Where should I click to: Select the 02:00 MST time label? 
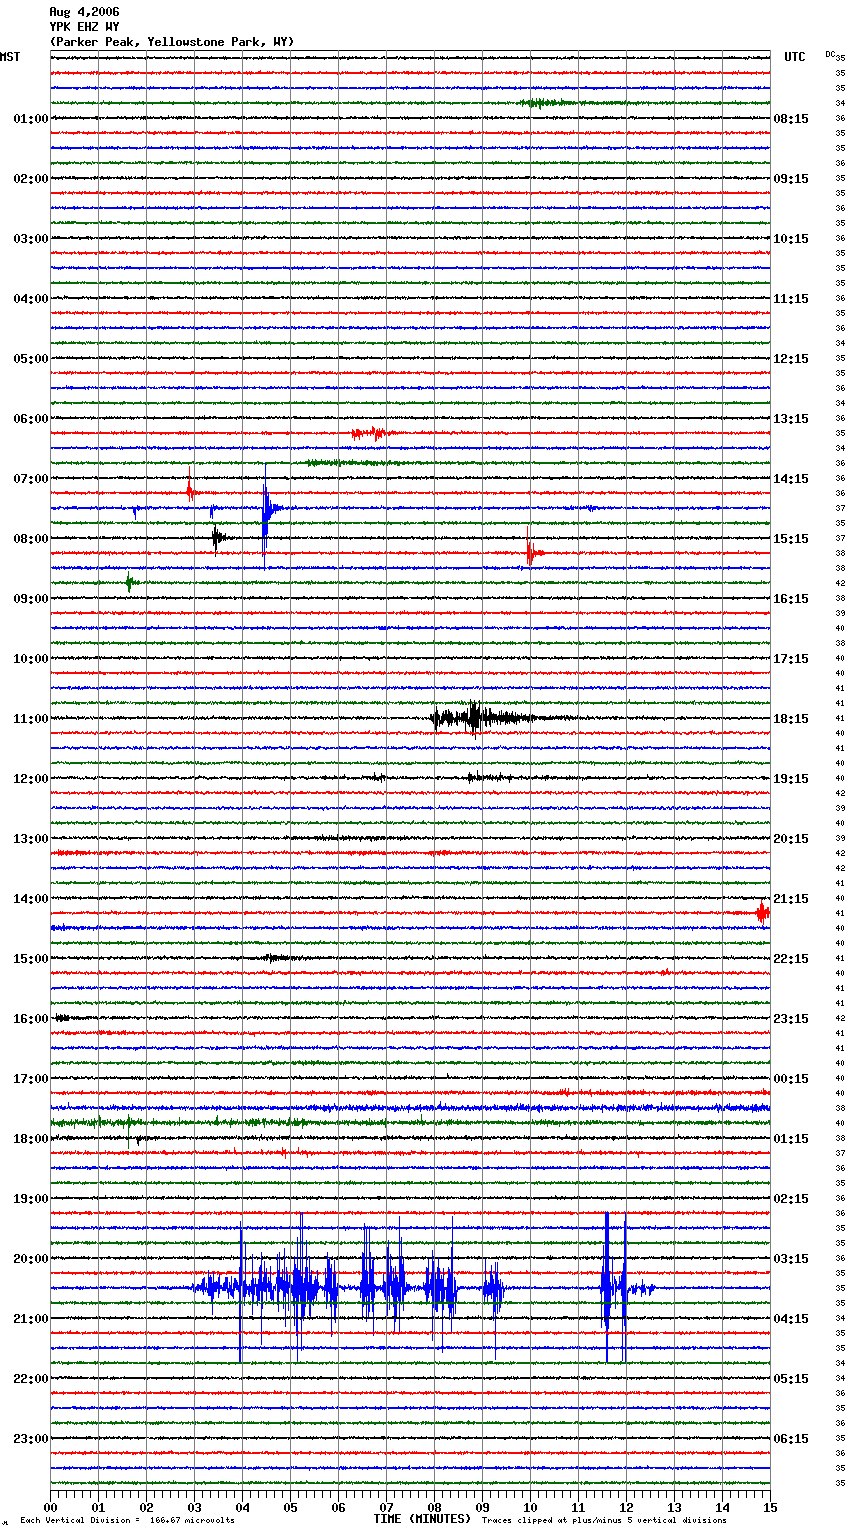[x=30, y=179]
